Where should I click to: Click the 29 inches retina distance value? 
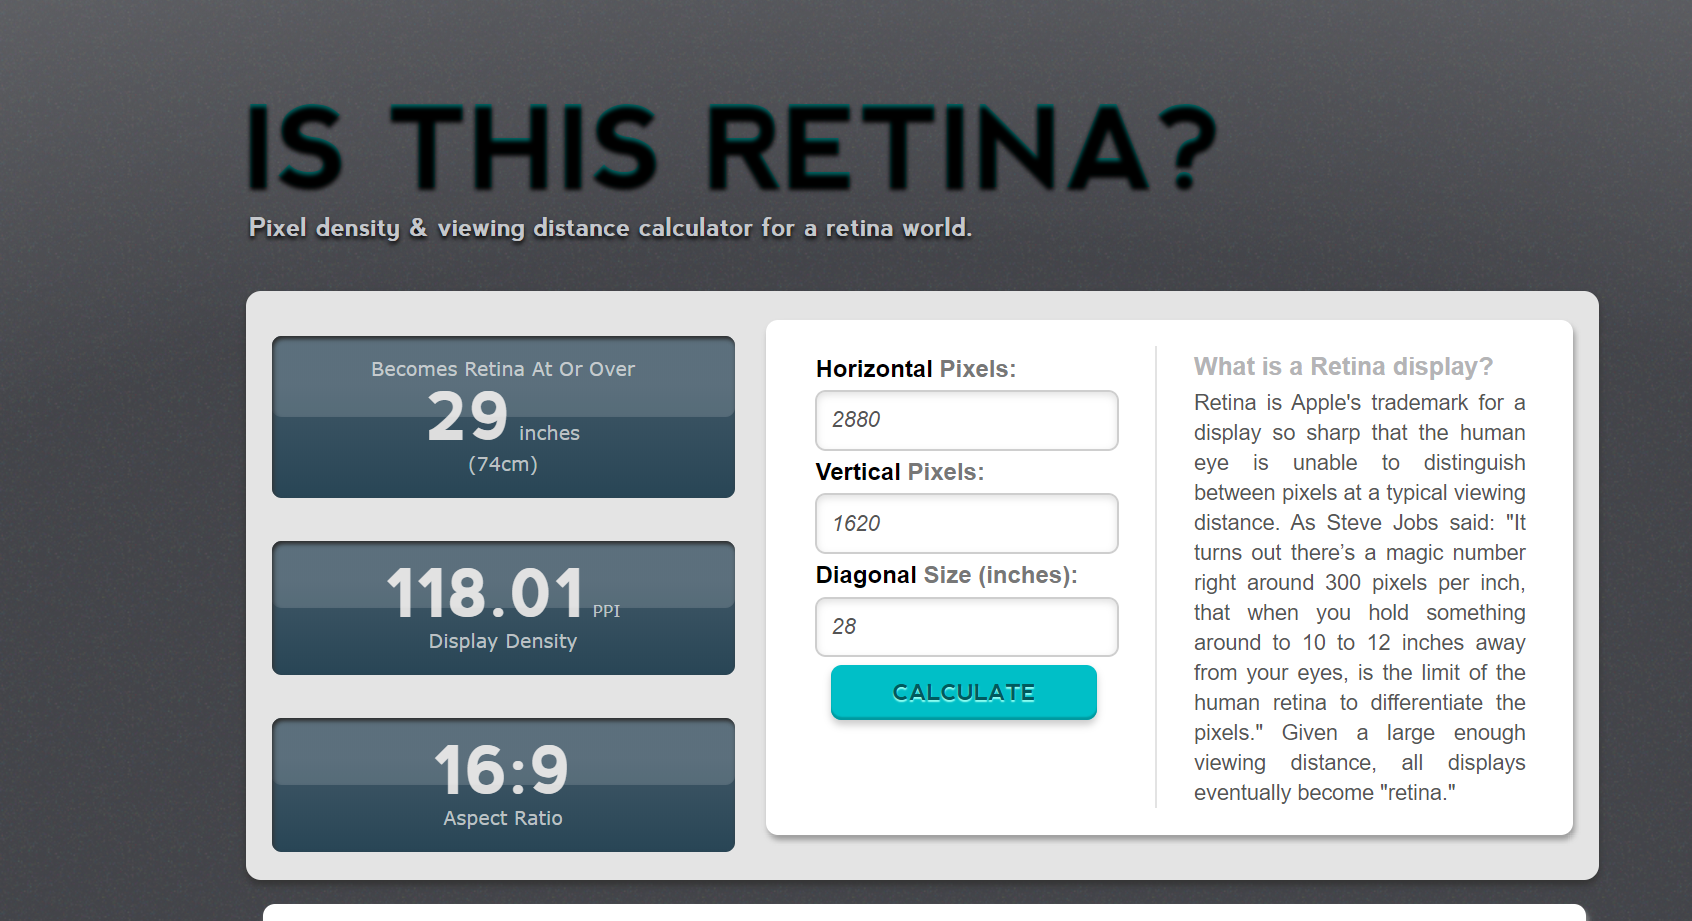pos(503,417)
